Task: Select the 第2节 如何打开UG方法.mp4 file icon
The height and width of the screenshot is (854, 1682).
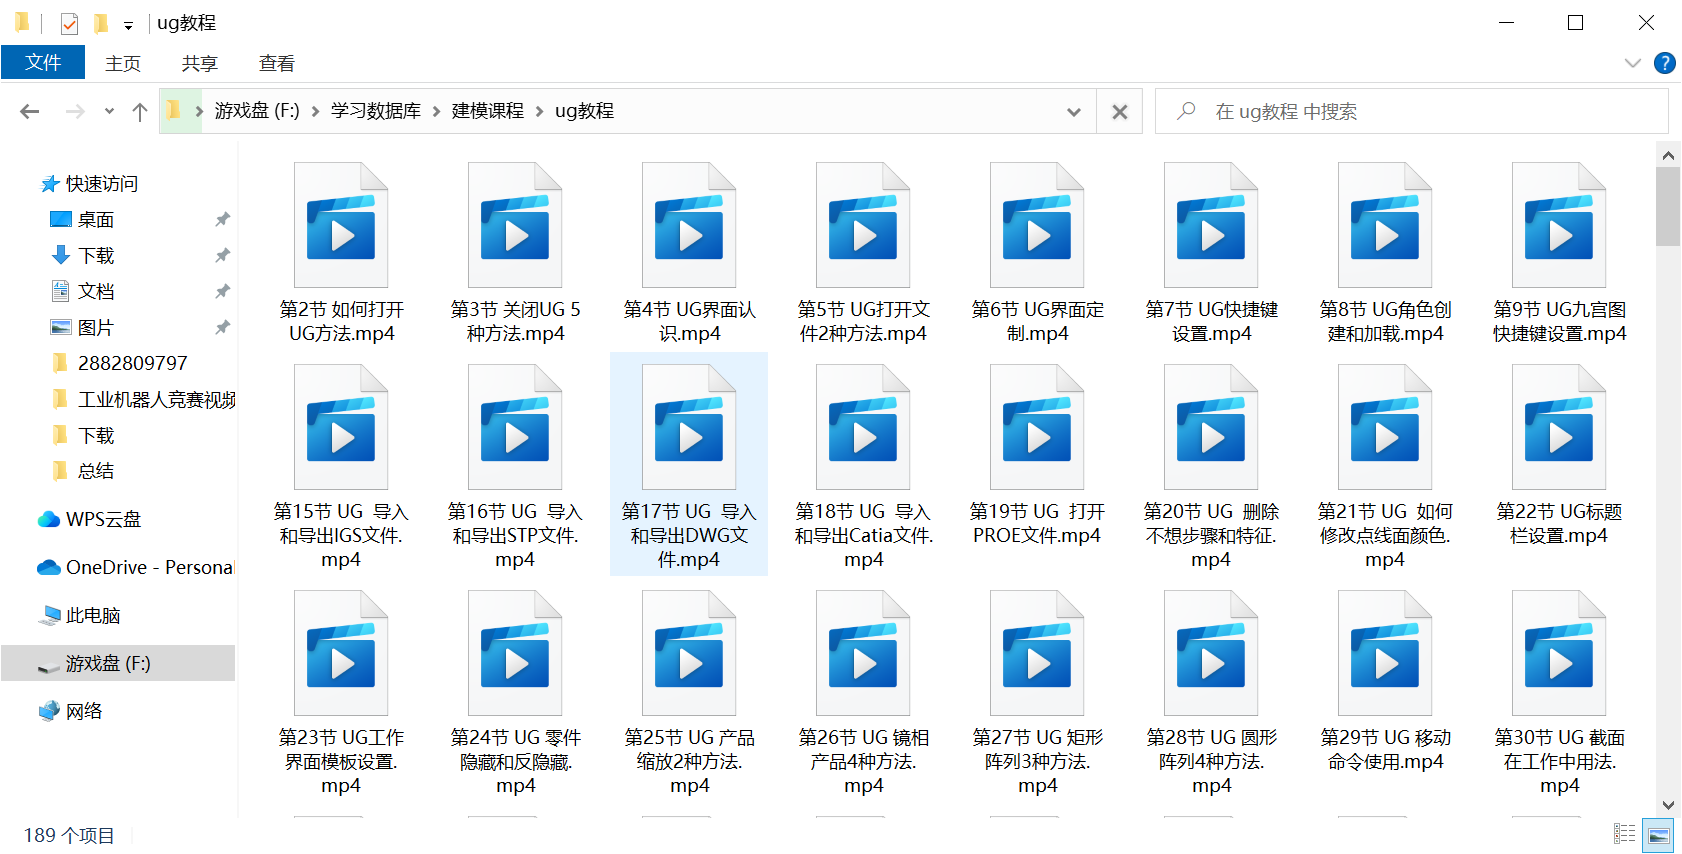Action: tap(341, 226)
